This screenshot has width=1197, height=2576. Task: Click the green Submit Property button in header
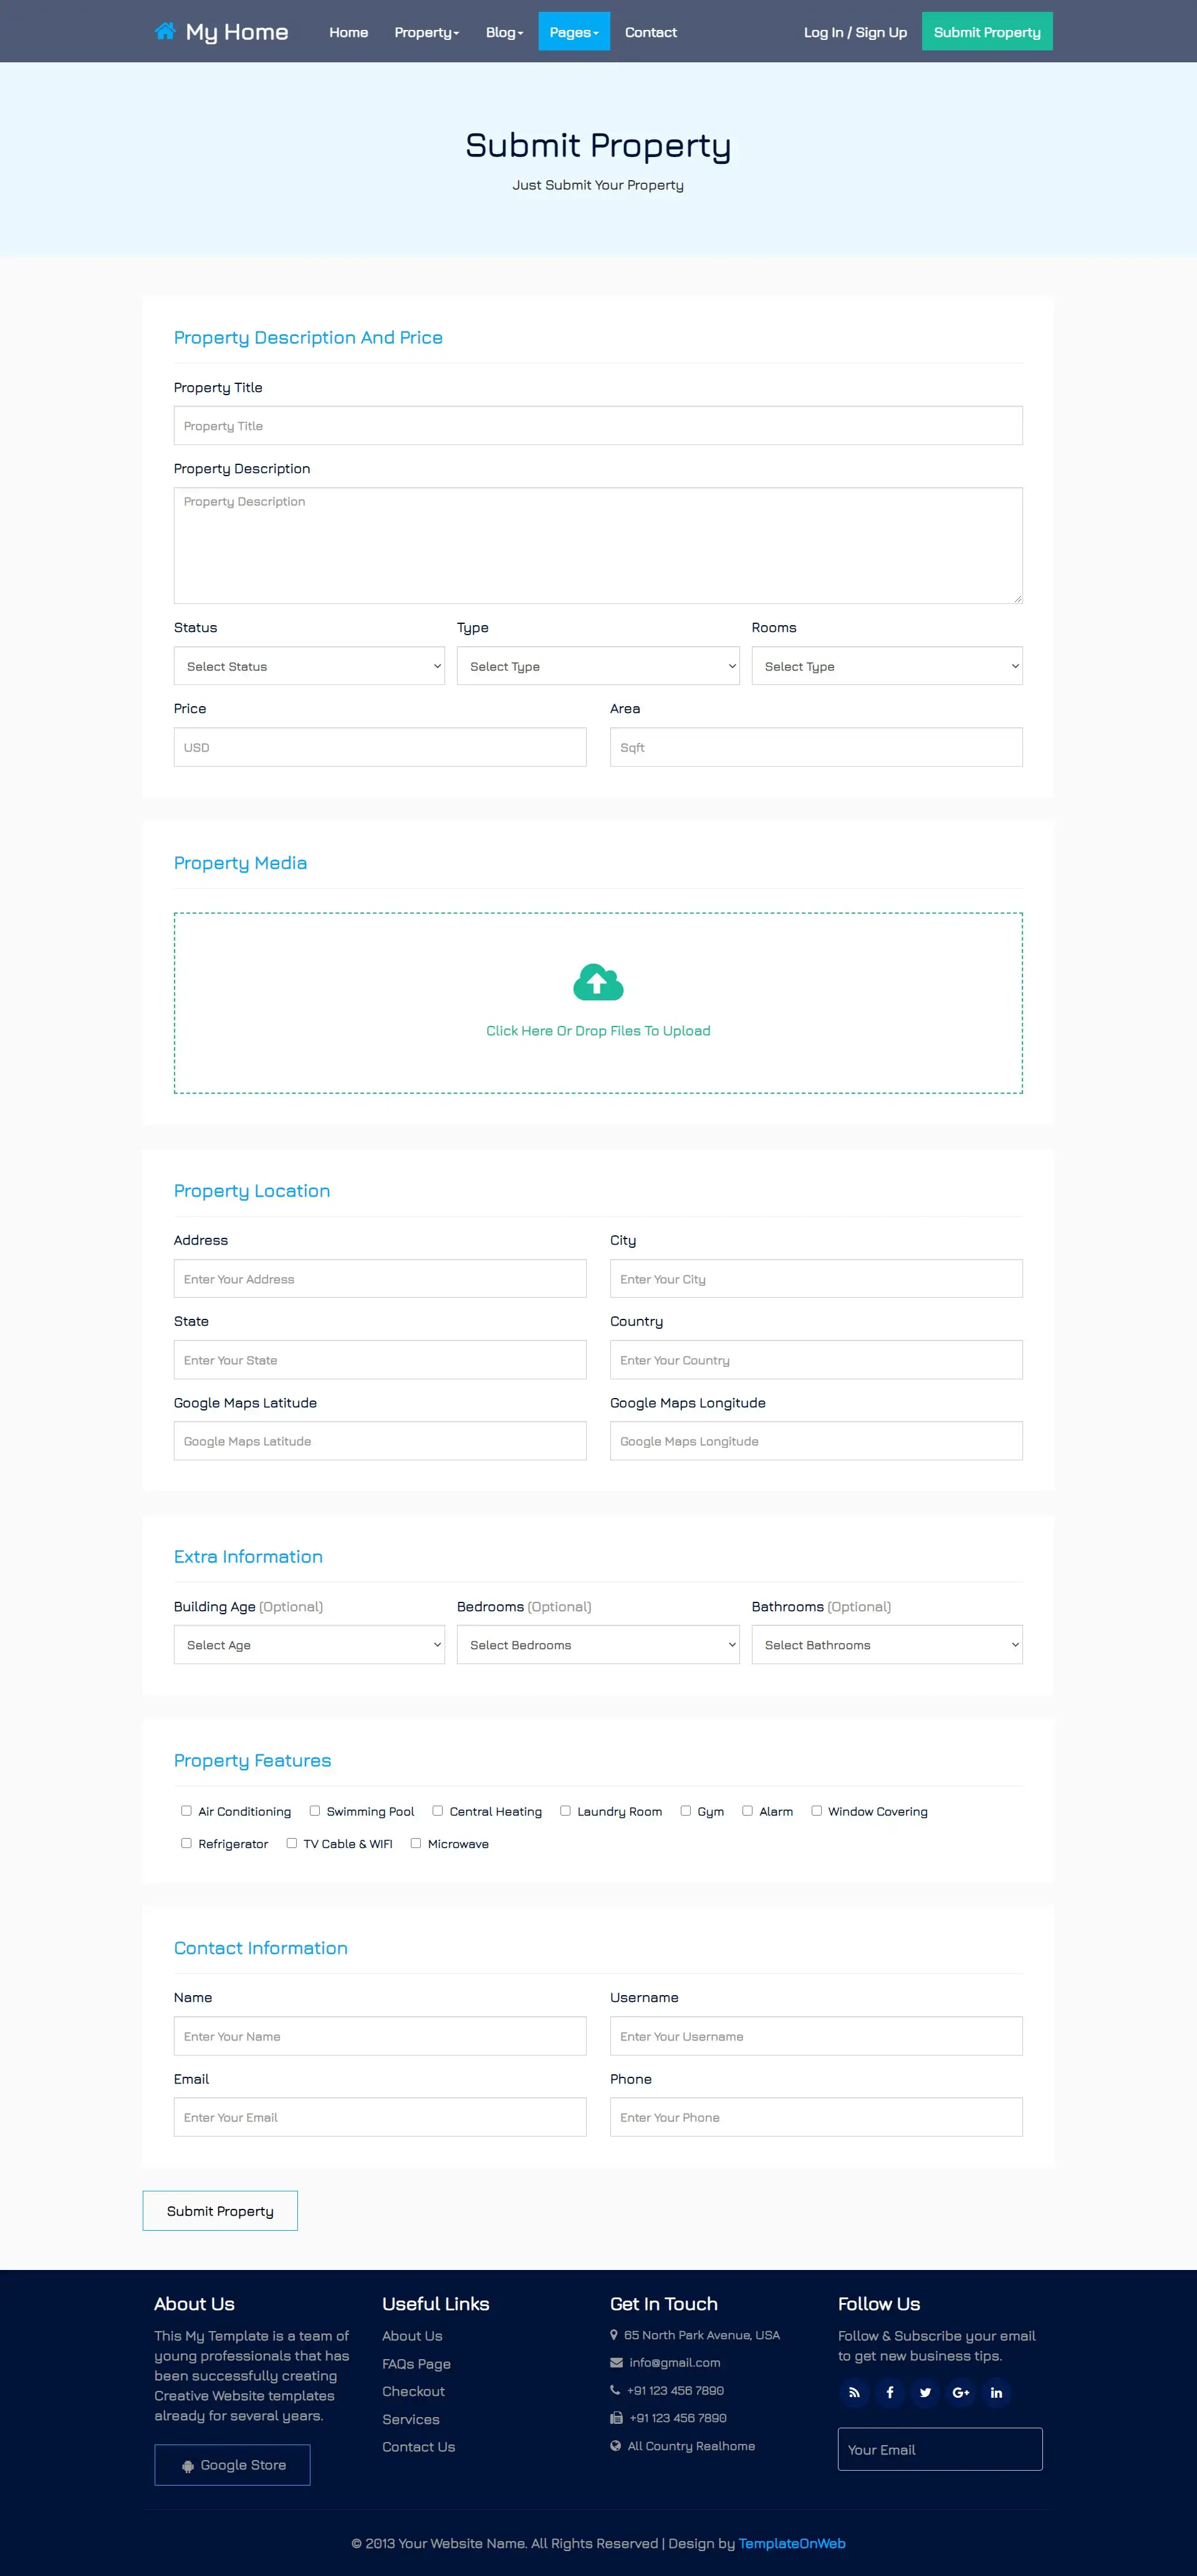click(986, 31)
